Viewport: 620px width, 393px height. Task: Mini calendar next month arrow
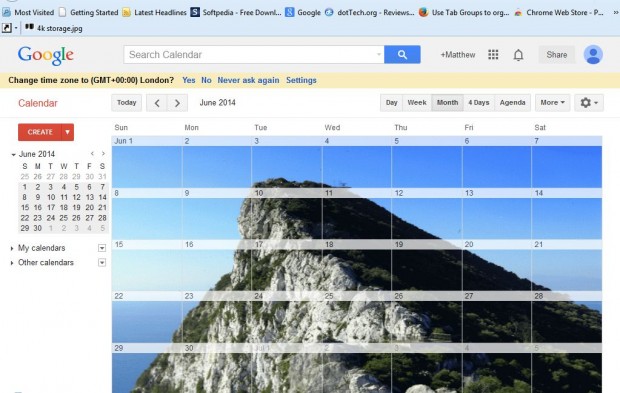tap(103, 153)
